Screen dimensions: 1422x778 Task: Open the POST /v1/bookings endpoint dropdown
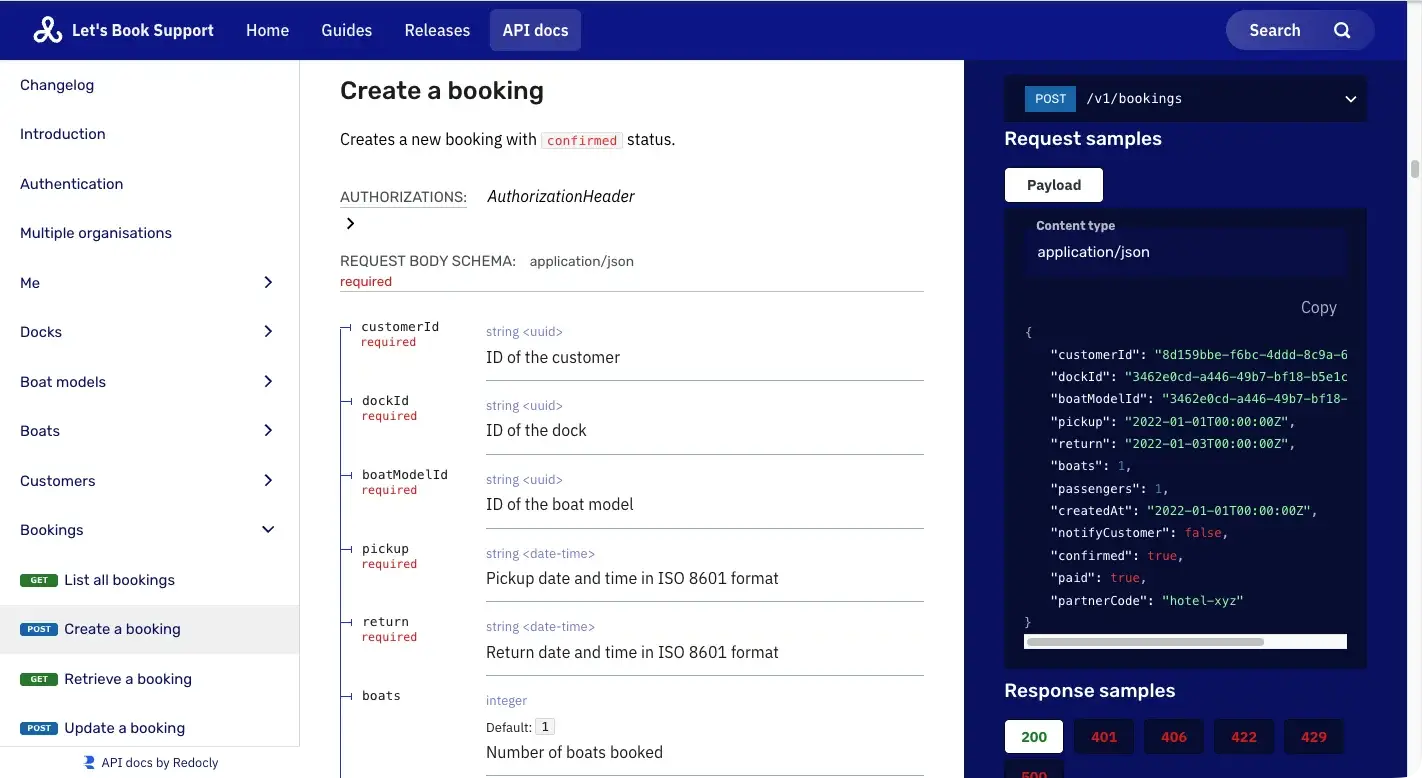[1185, 99]
